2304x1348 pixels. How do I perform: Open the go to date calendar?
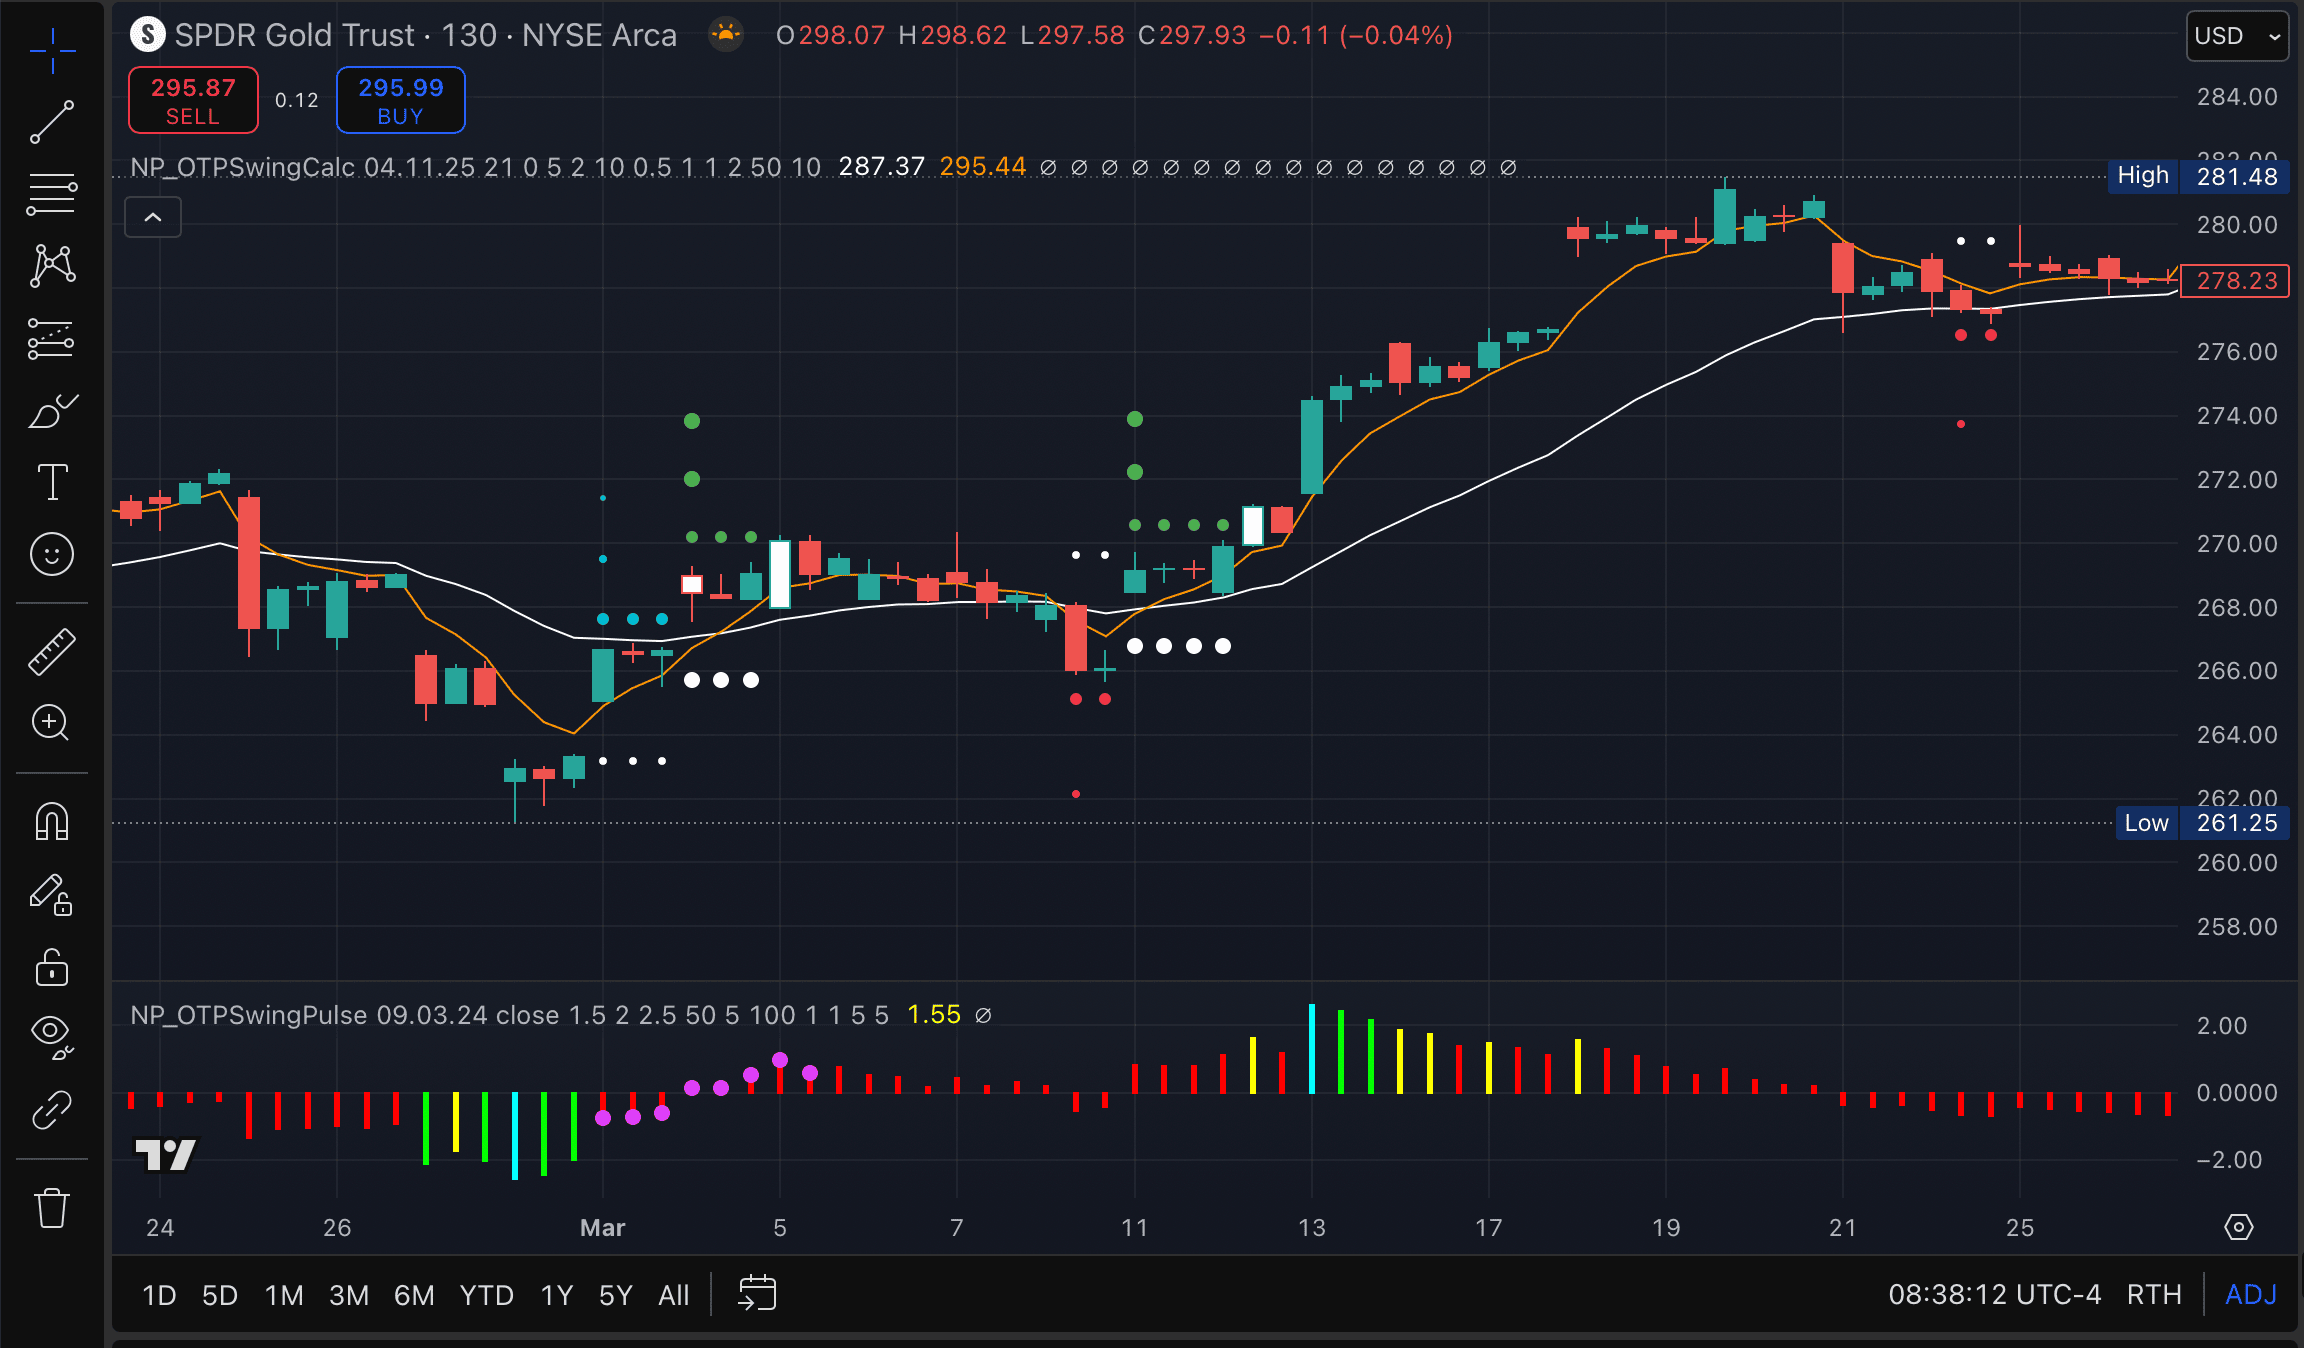[757, 1294]
